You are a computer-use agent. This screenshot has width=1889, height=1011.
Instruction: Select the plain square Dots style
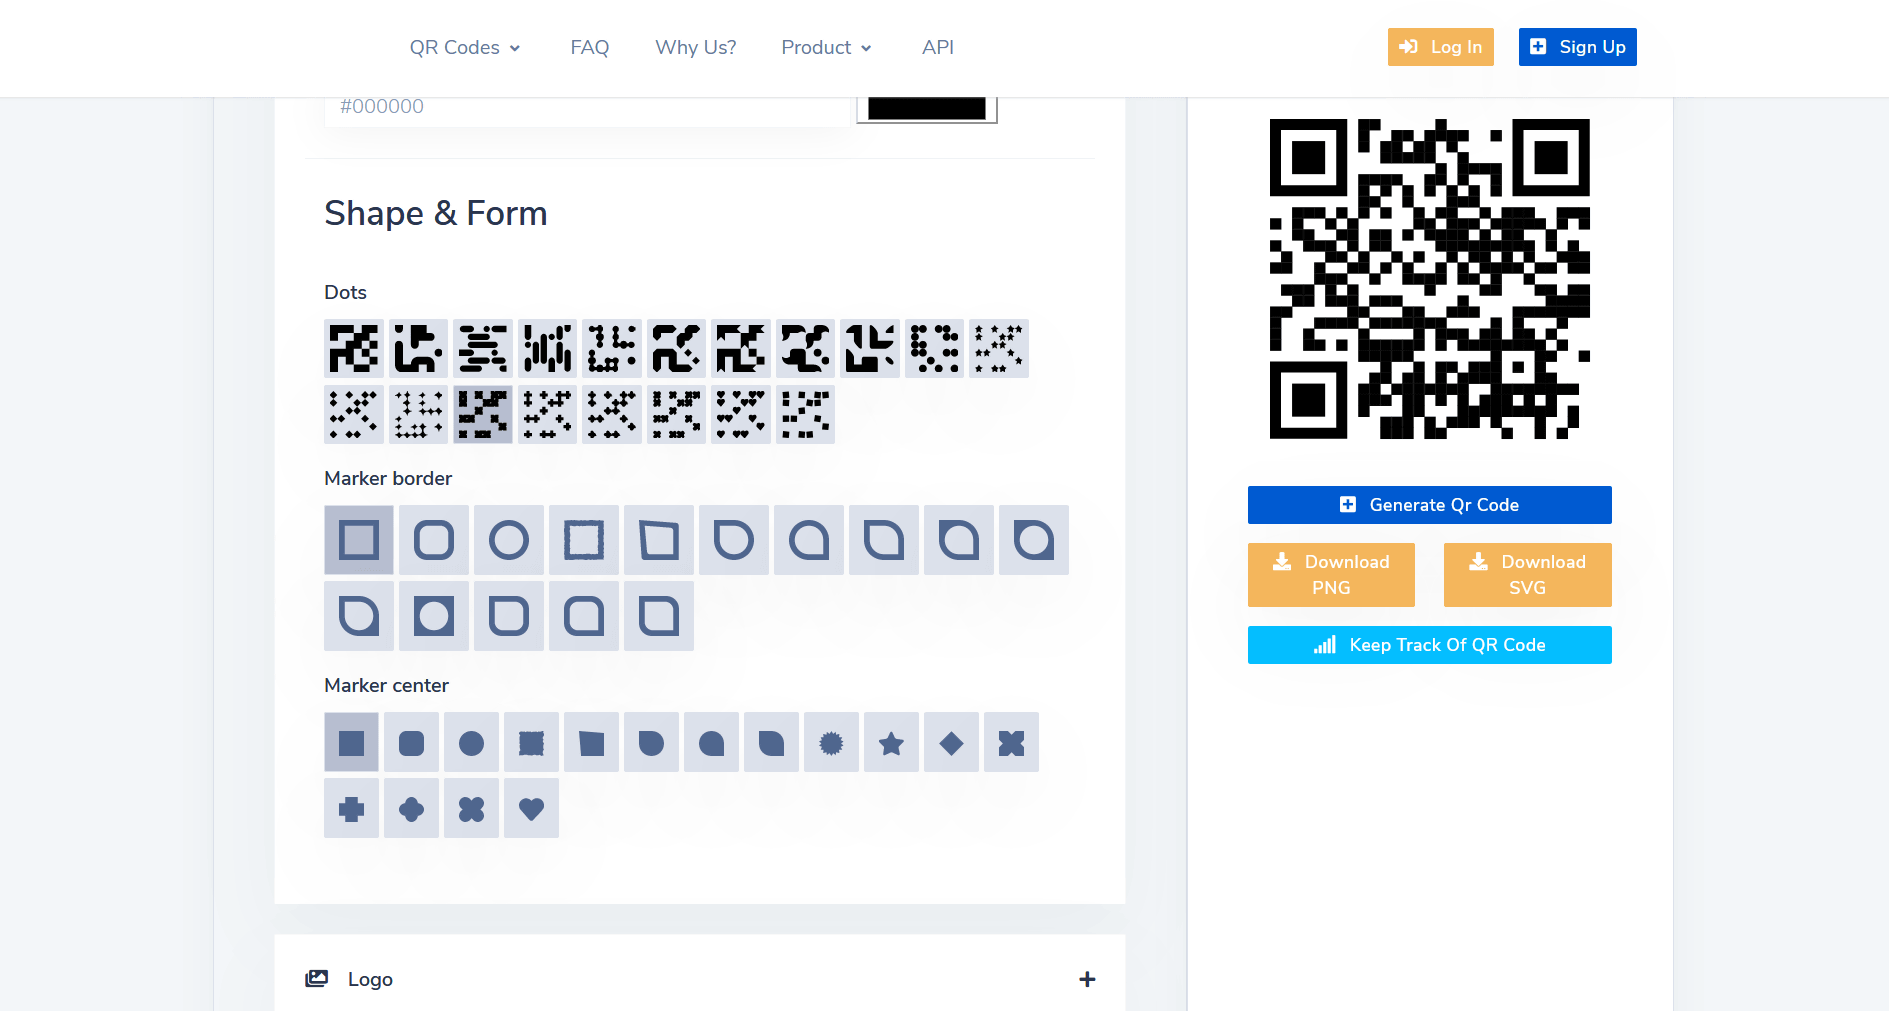tap(354, 348)
